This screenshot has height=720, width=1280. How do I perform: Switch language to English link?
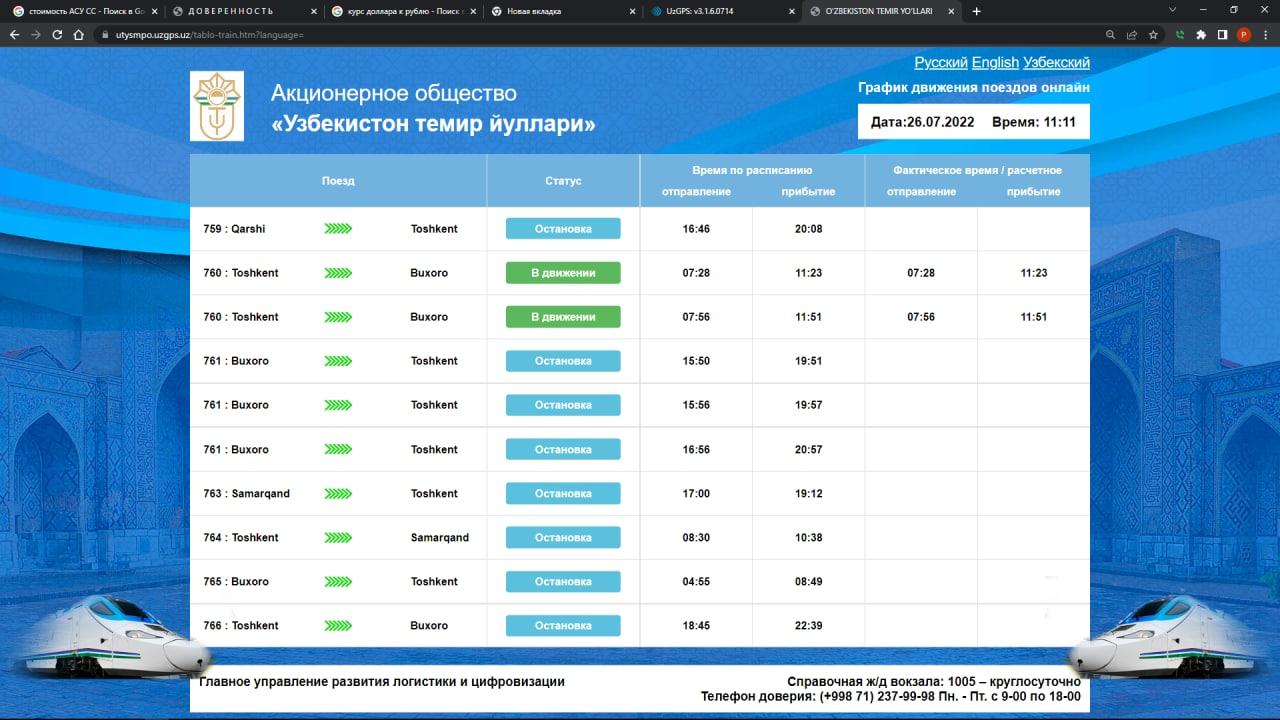tap(994, 62)
